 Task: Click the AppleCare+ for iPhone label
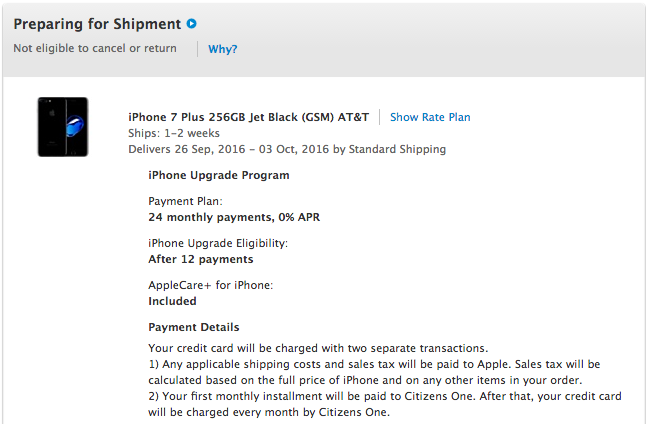(211, 285)
